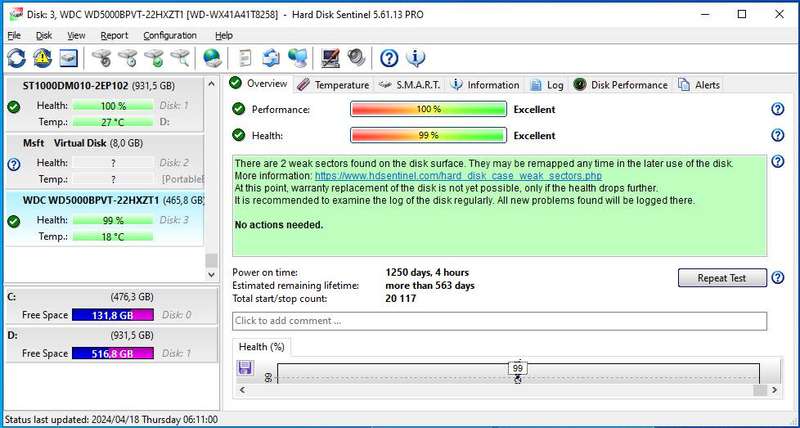Image resolution: width=800 pixels, height=428 pixels.
Task: Switch to the Temperature tab
Action: click(334, 85)
